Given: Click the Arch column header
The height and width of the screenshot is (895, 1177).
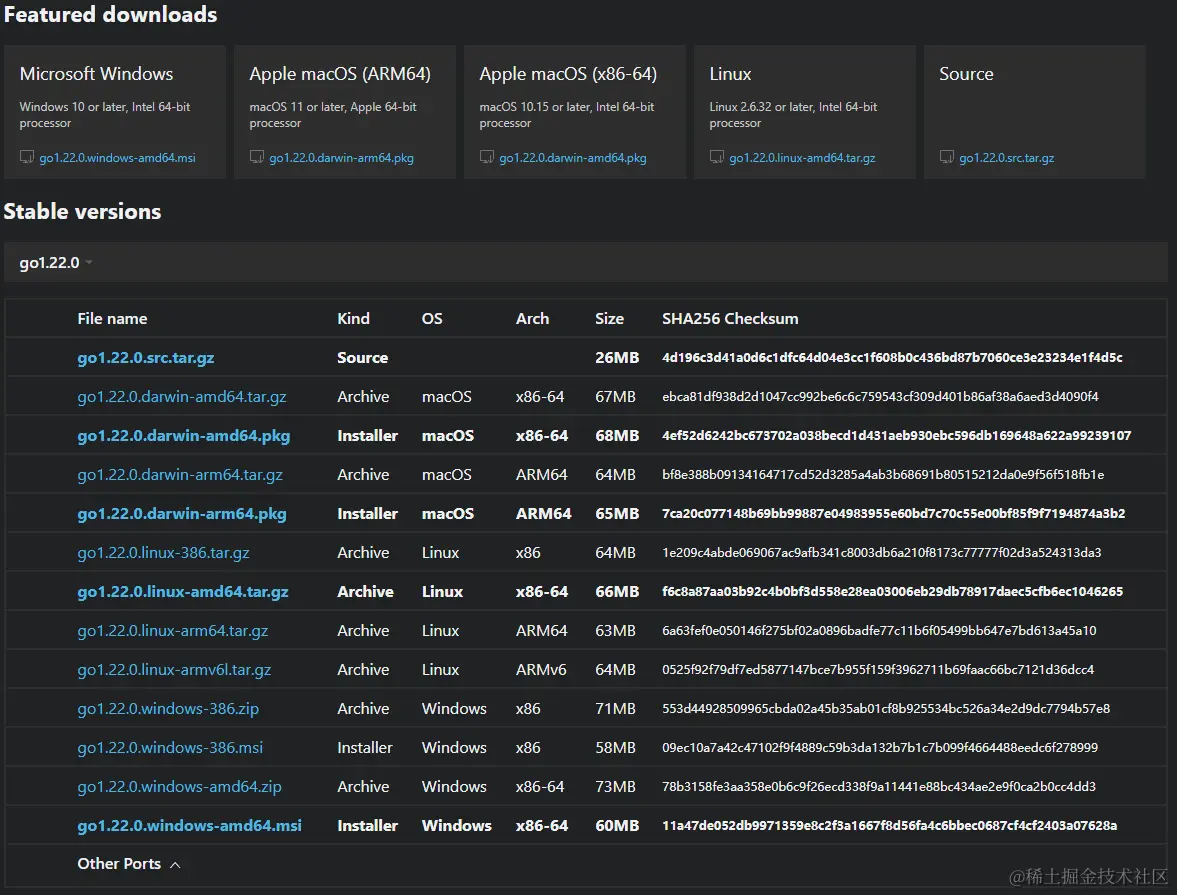Looking at the screenshot, I should (532, 318).
